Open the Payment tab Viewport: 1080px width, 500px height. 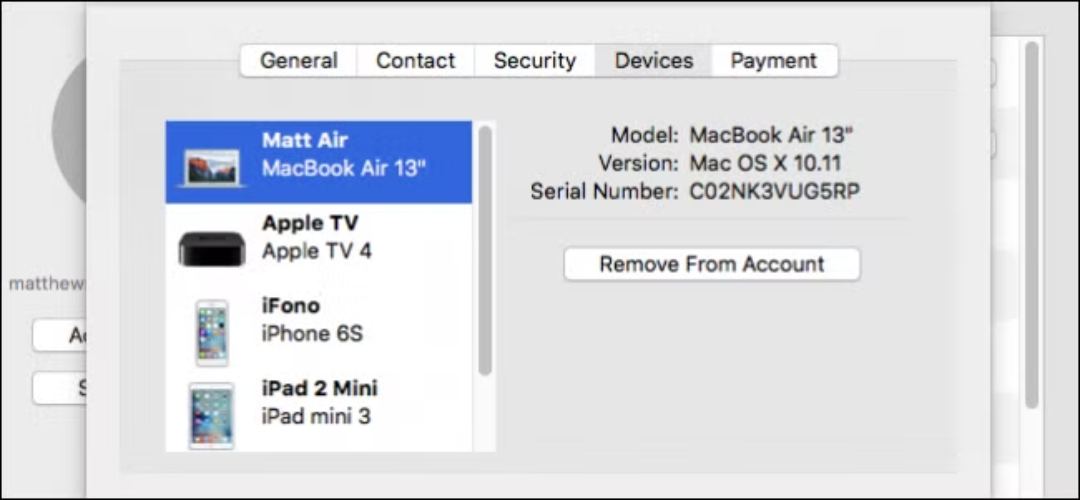(x=774, y=61)
